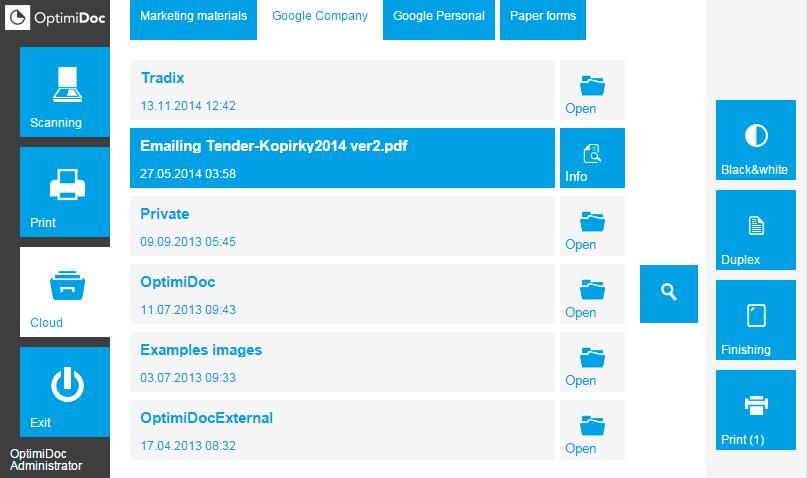The image size is (807, 478).
Task: Toggle the Duplex option
Action: [756, 230]
